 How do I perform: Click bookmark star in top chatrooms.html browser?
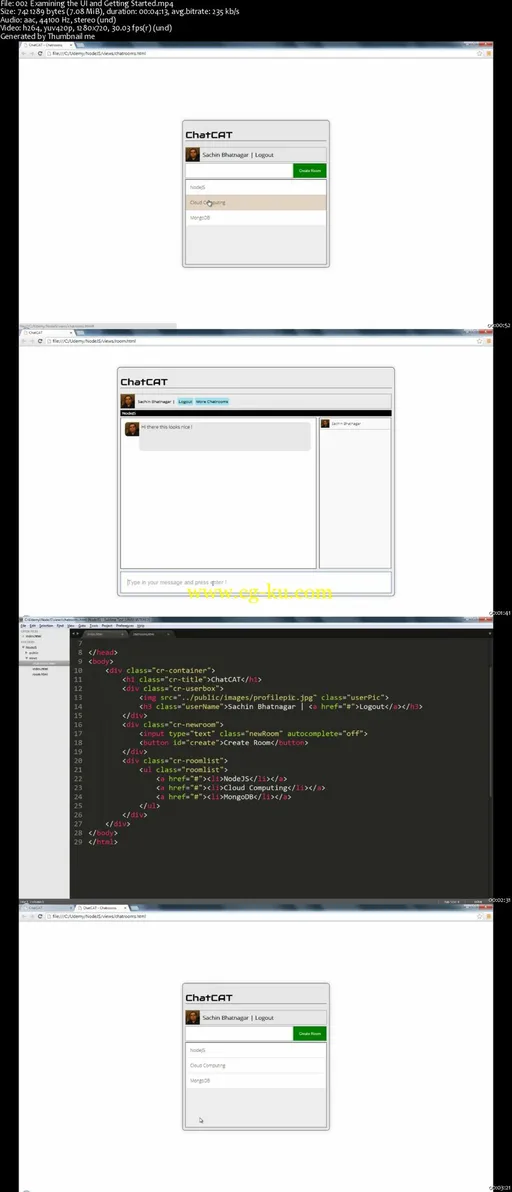coord(479,54)
